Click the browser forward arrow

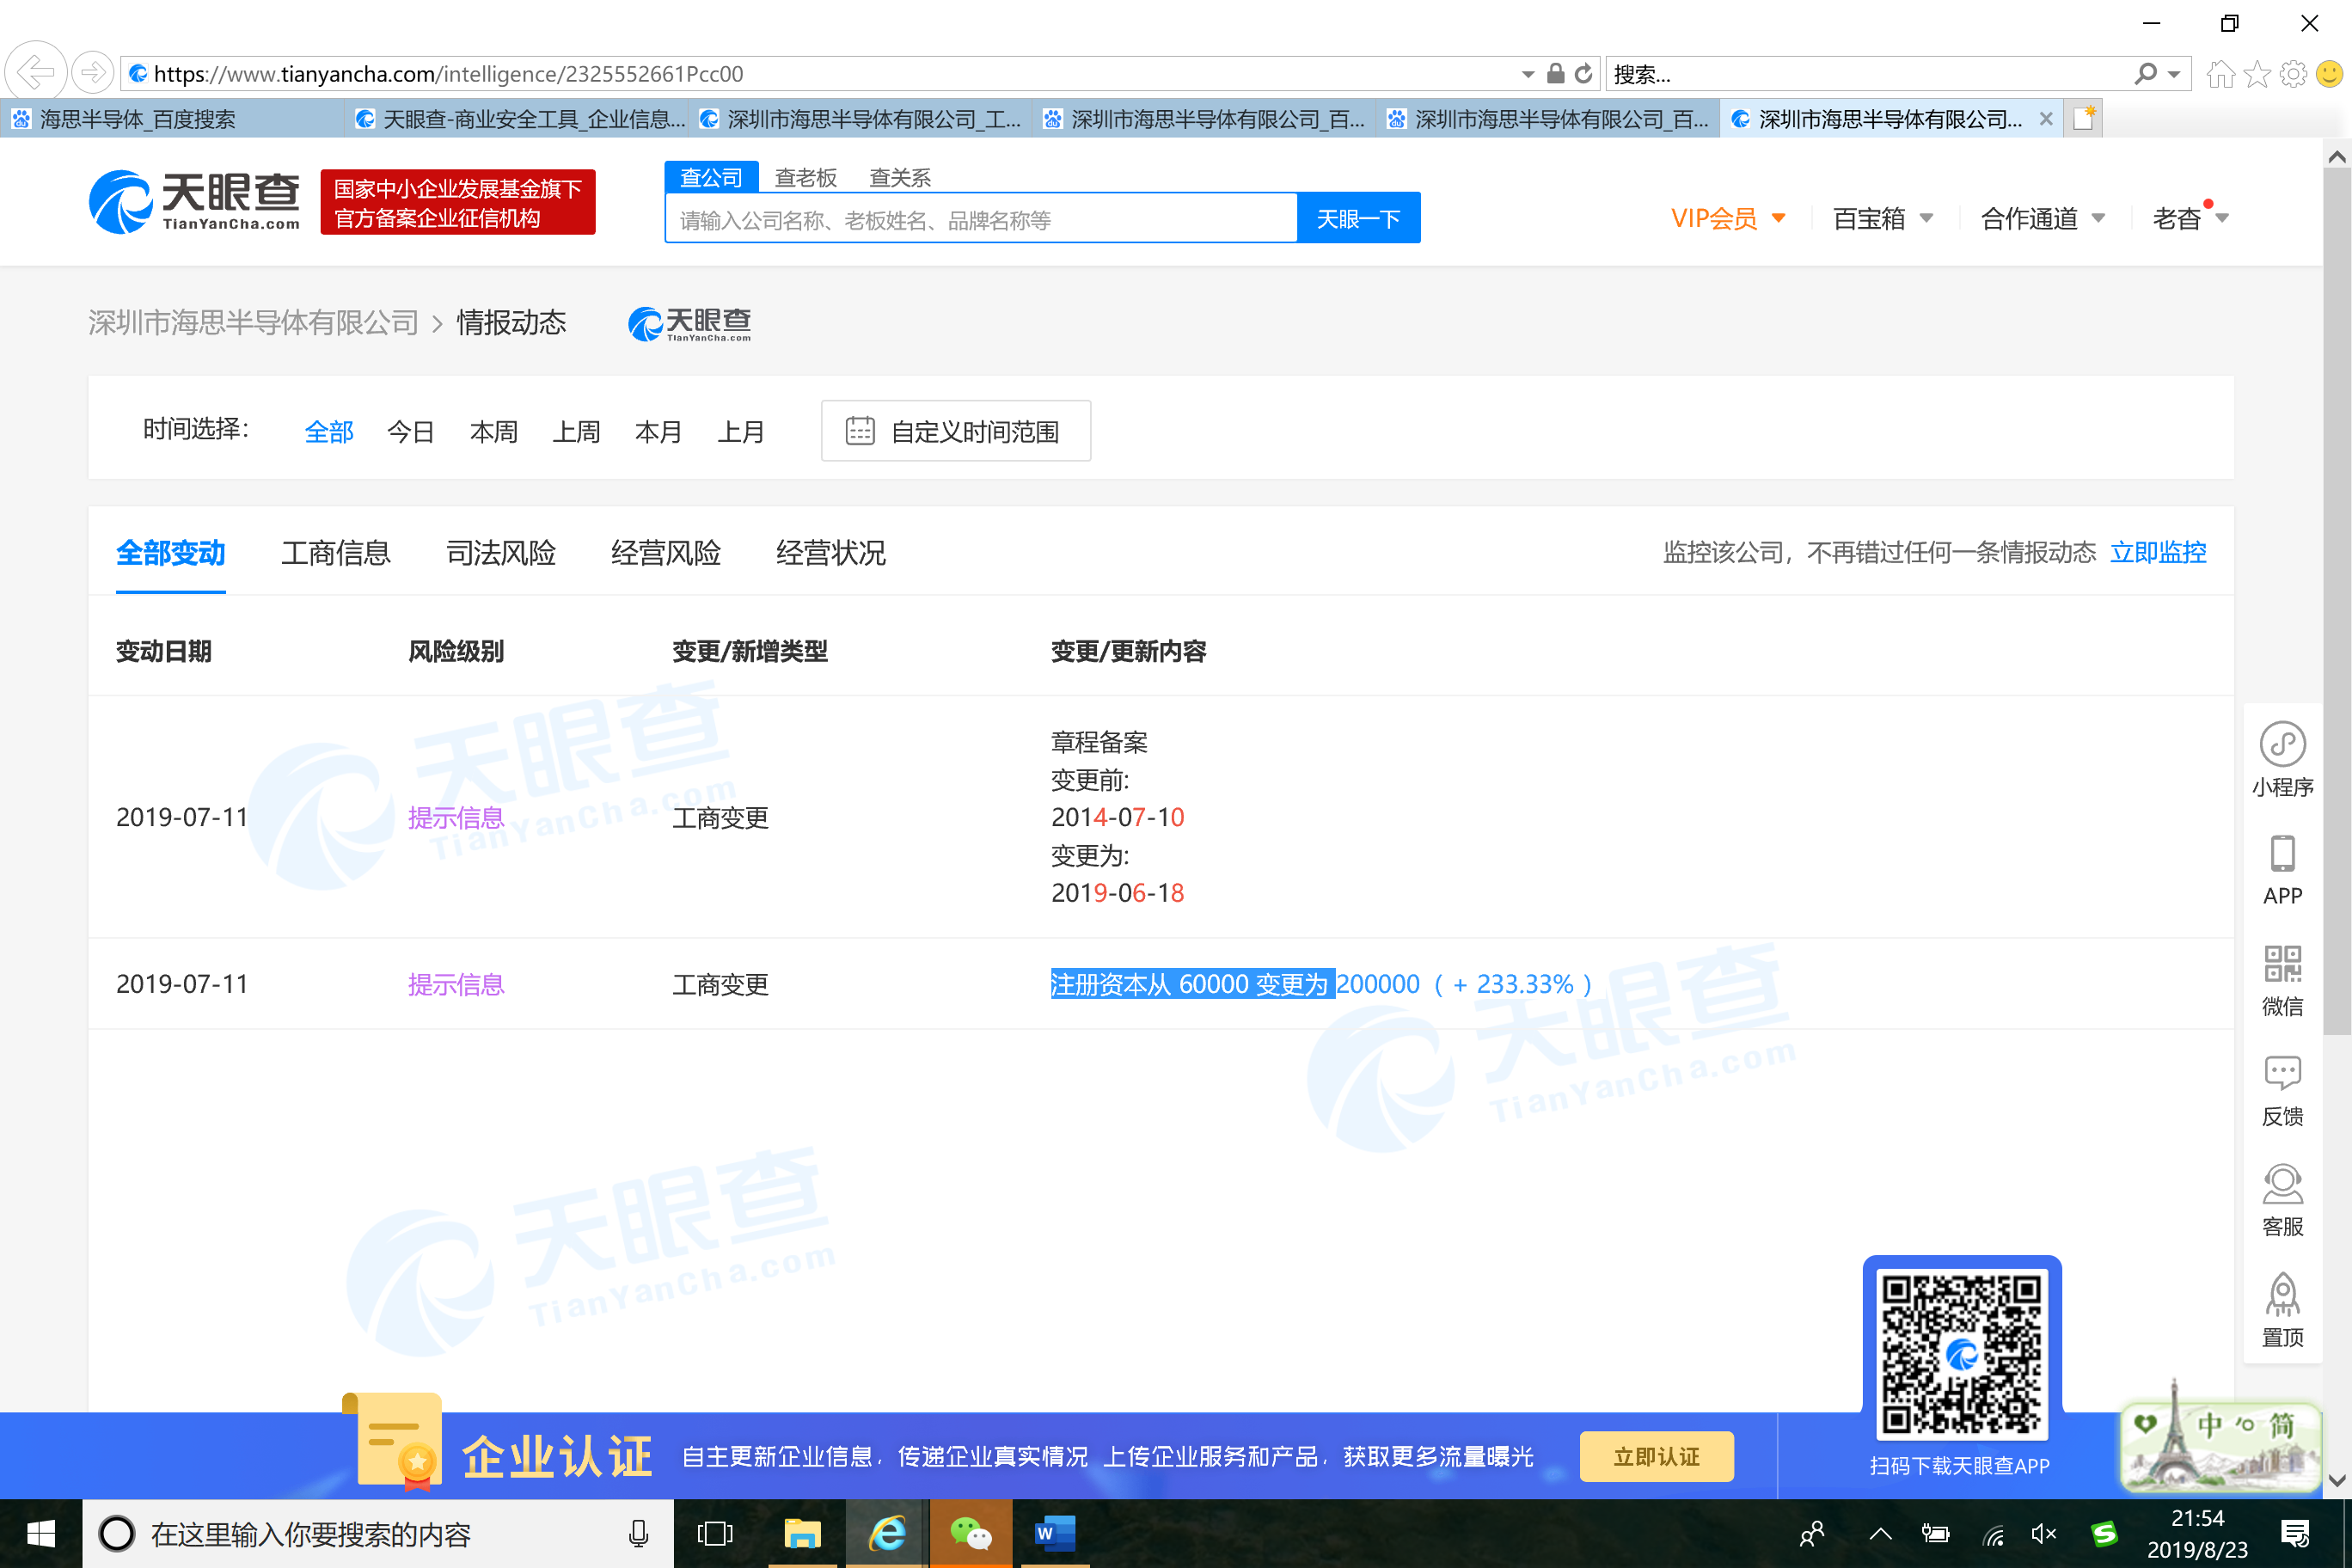click(92, 72)
